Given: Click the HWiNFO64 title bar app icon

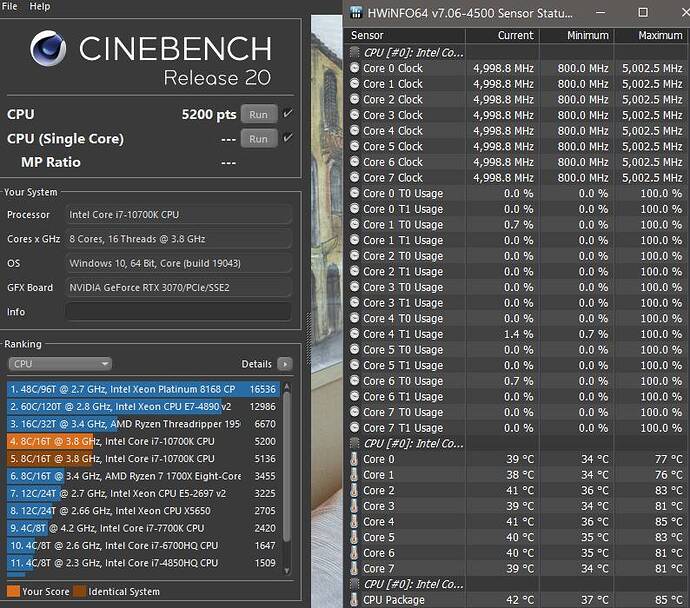Looking at the screenshot, I should (x=356, y=12).
